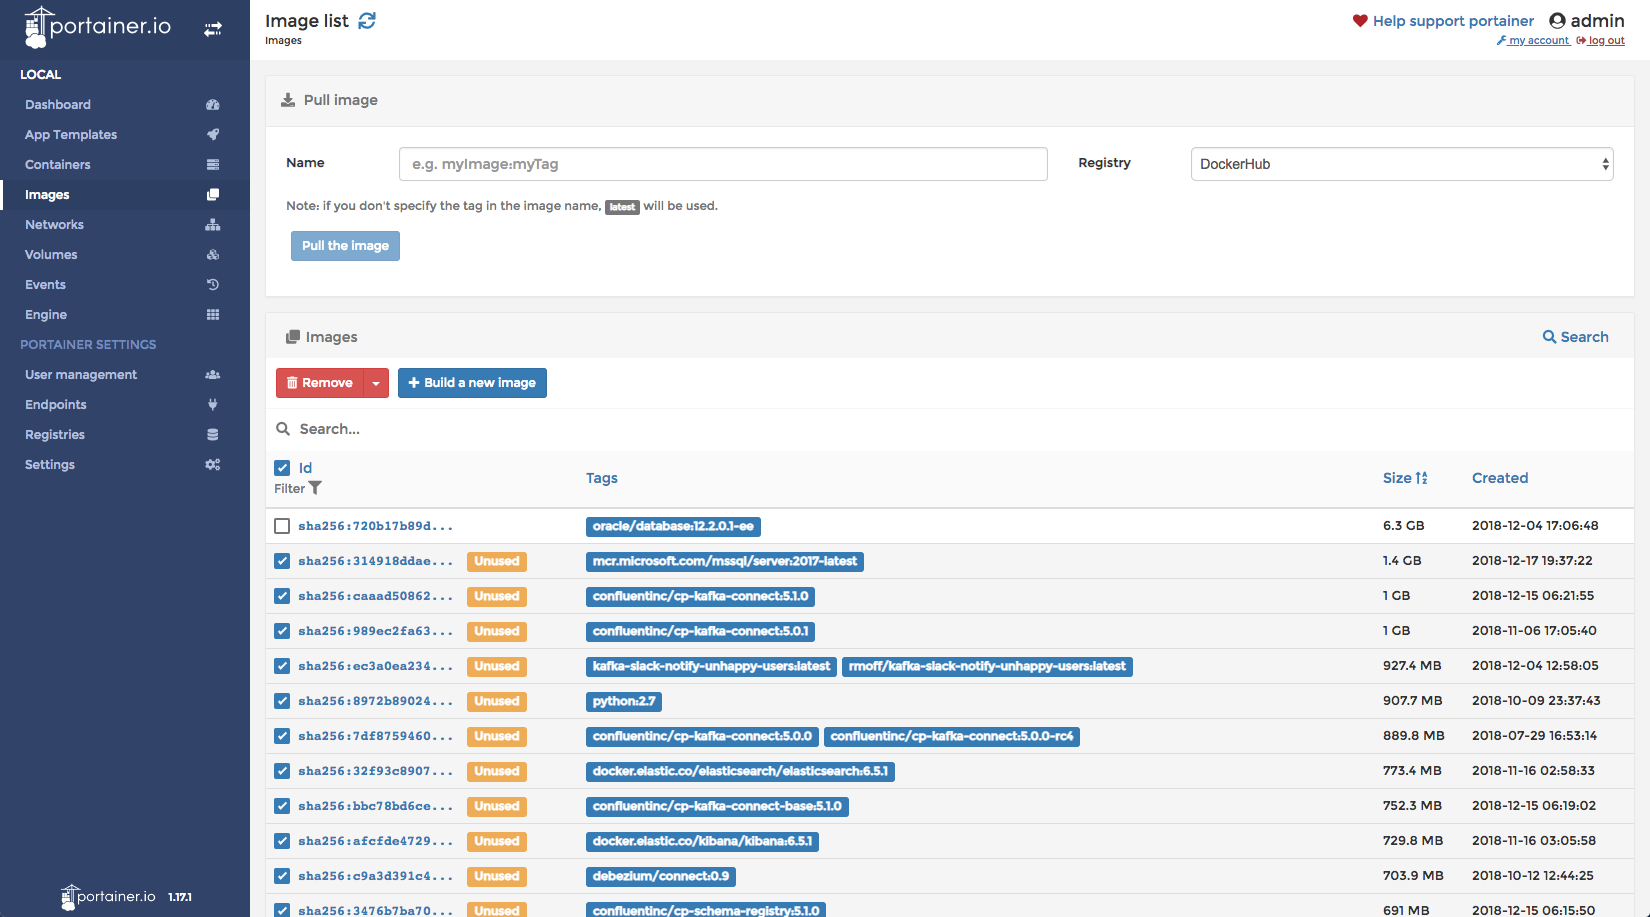This screenshot has width=1650, height=917.
Task: Sort images by the Size column
Action: tap(1404, 478)
